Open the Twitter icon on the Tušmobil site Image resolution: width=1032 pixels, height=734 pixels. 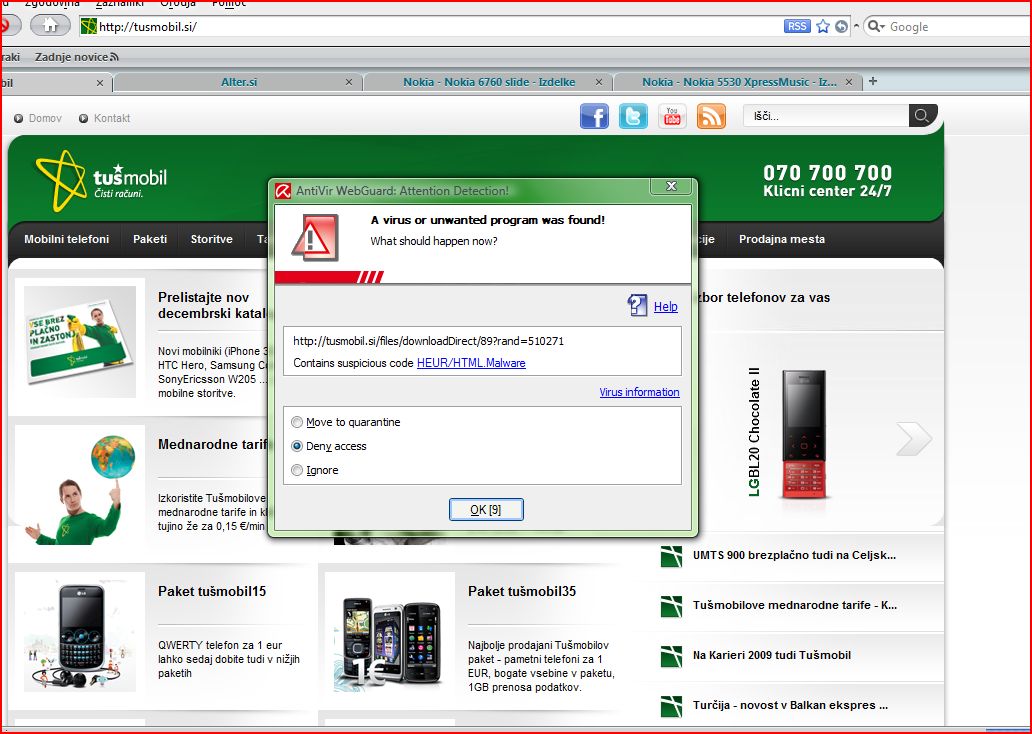633,117
